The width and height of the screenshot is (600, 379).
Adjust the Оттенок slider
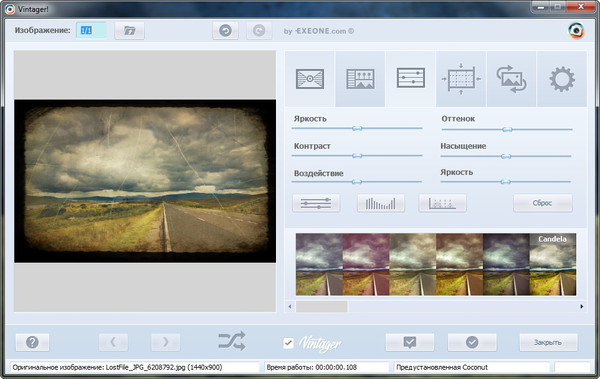pyautogui.click(x=507, y=129)
